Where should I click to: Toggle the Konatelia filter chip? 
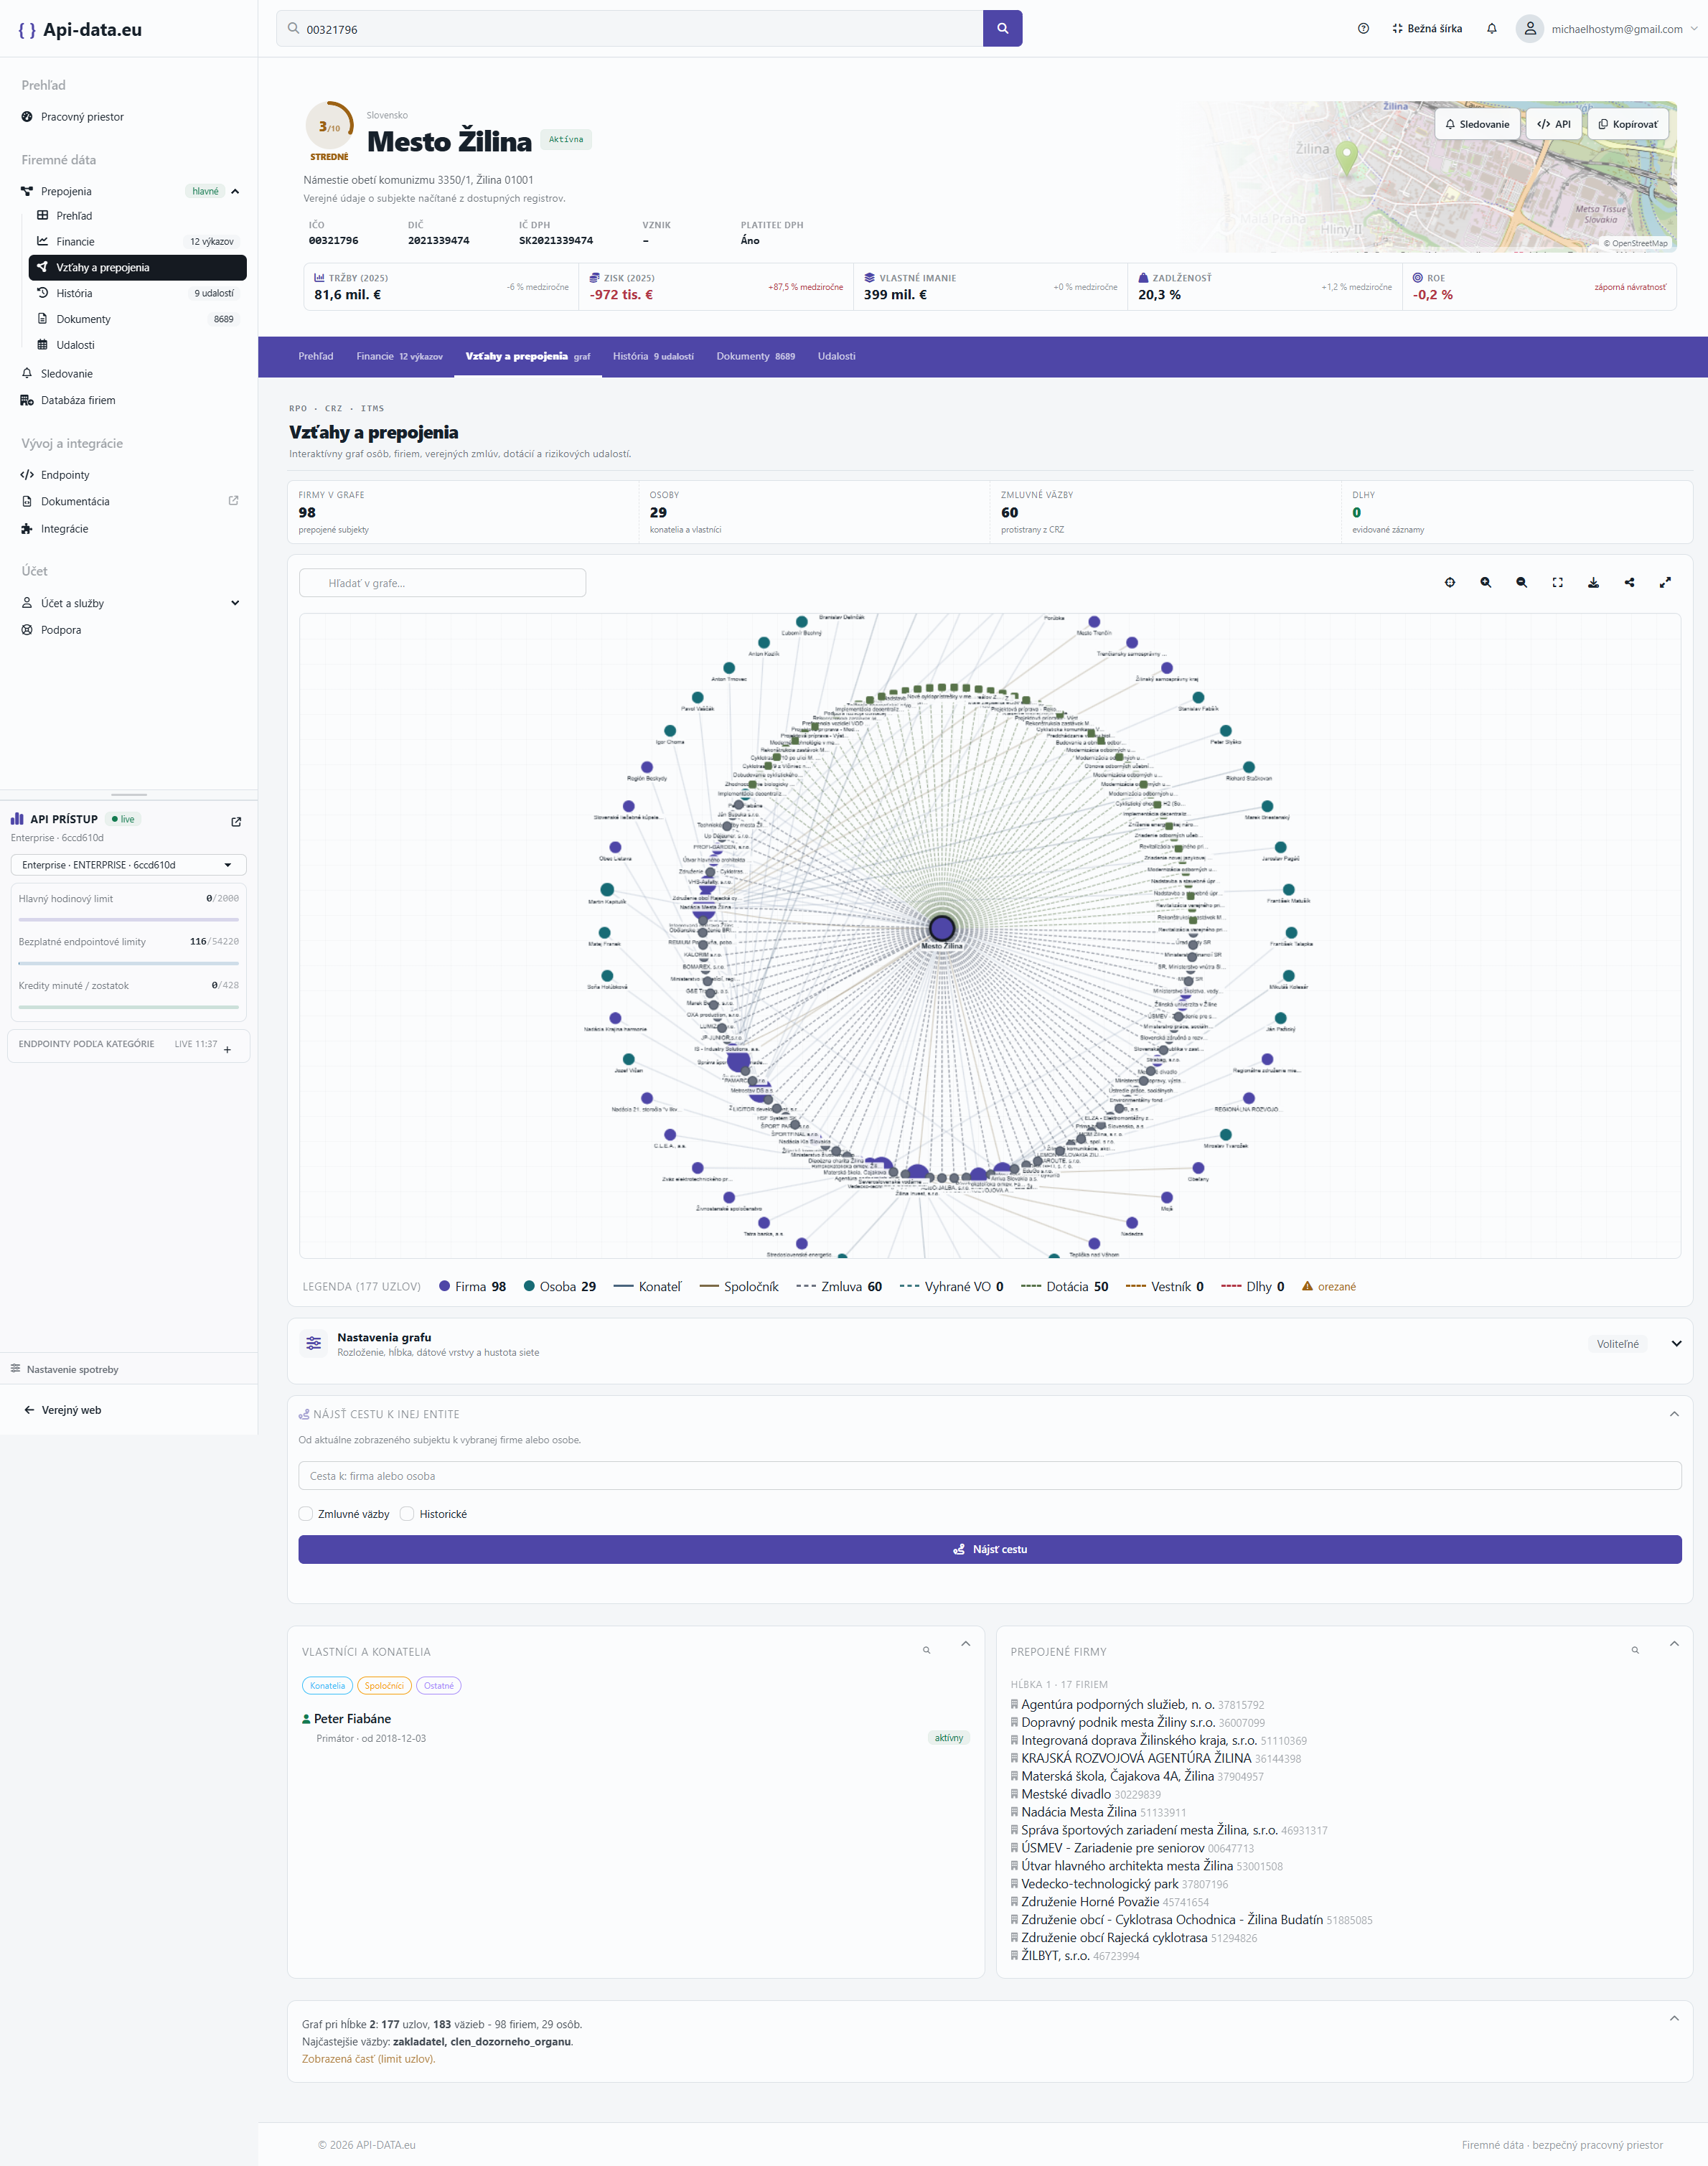(327, 1686)
